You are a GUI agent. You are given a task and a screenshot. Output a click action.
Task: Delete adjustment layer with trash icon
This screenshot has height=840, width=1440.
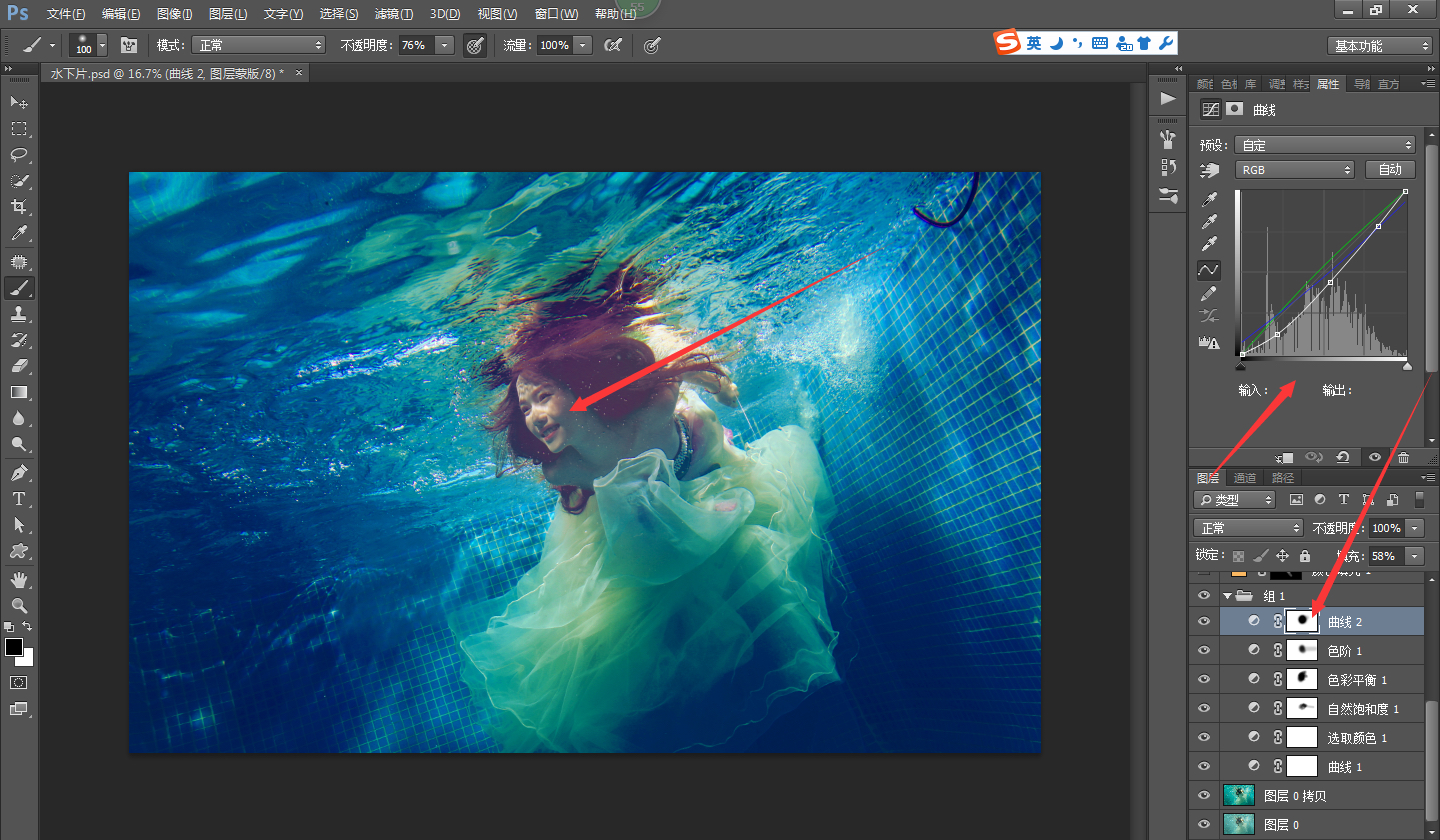[x=1403, y=457]
